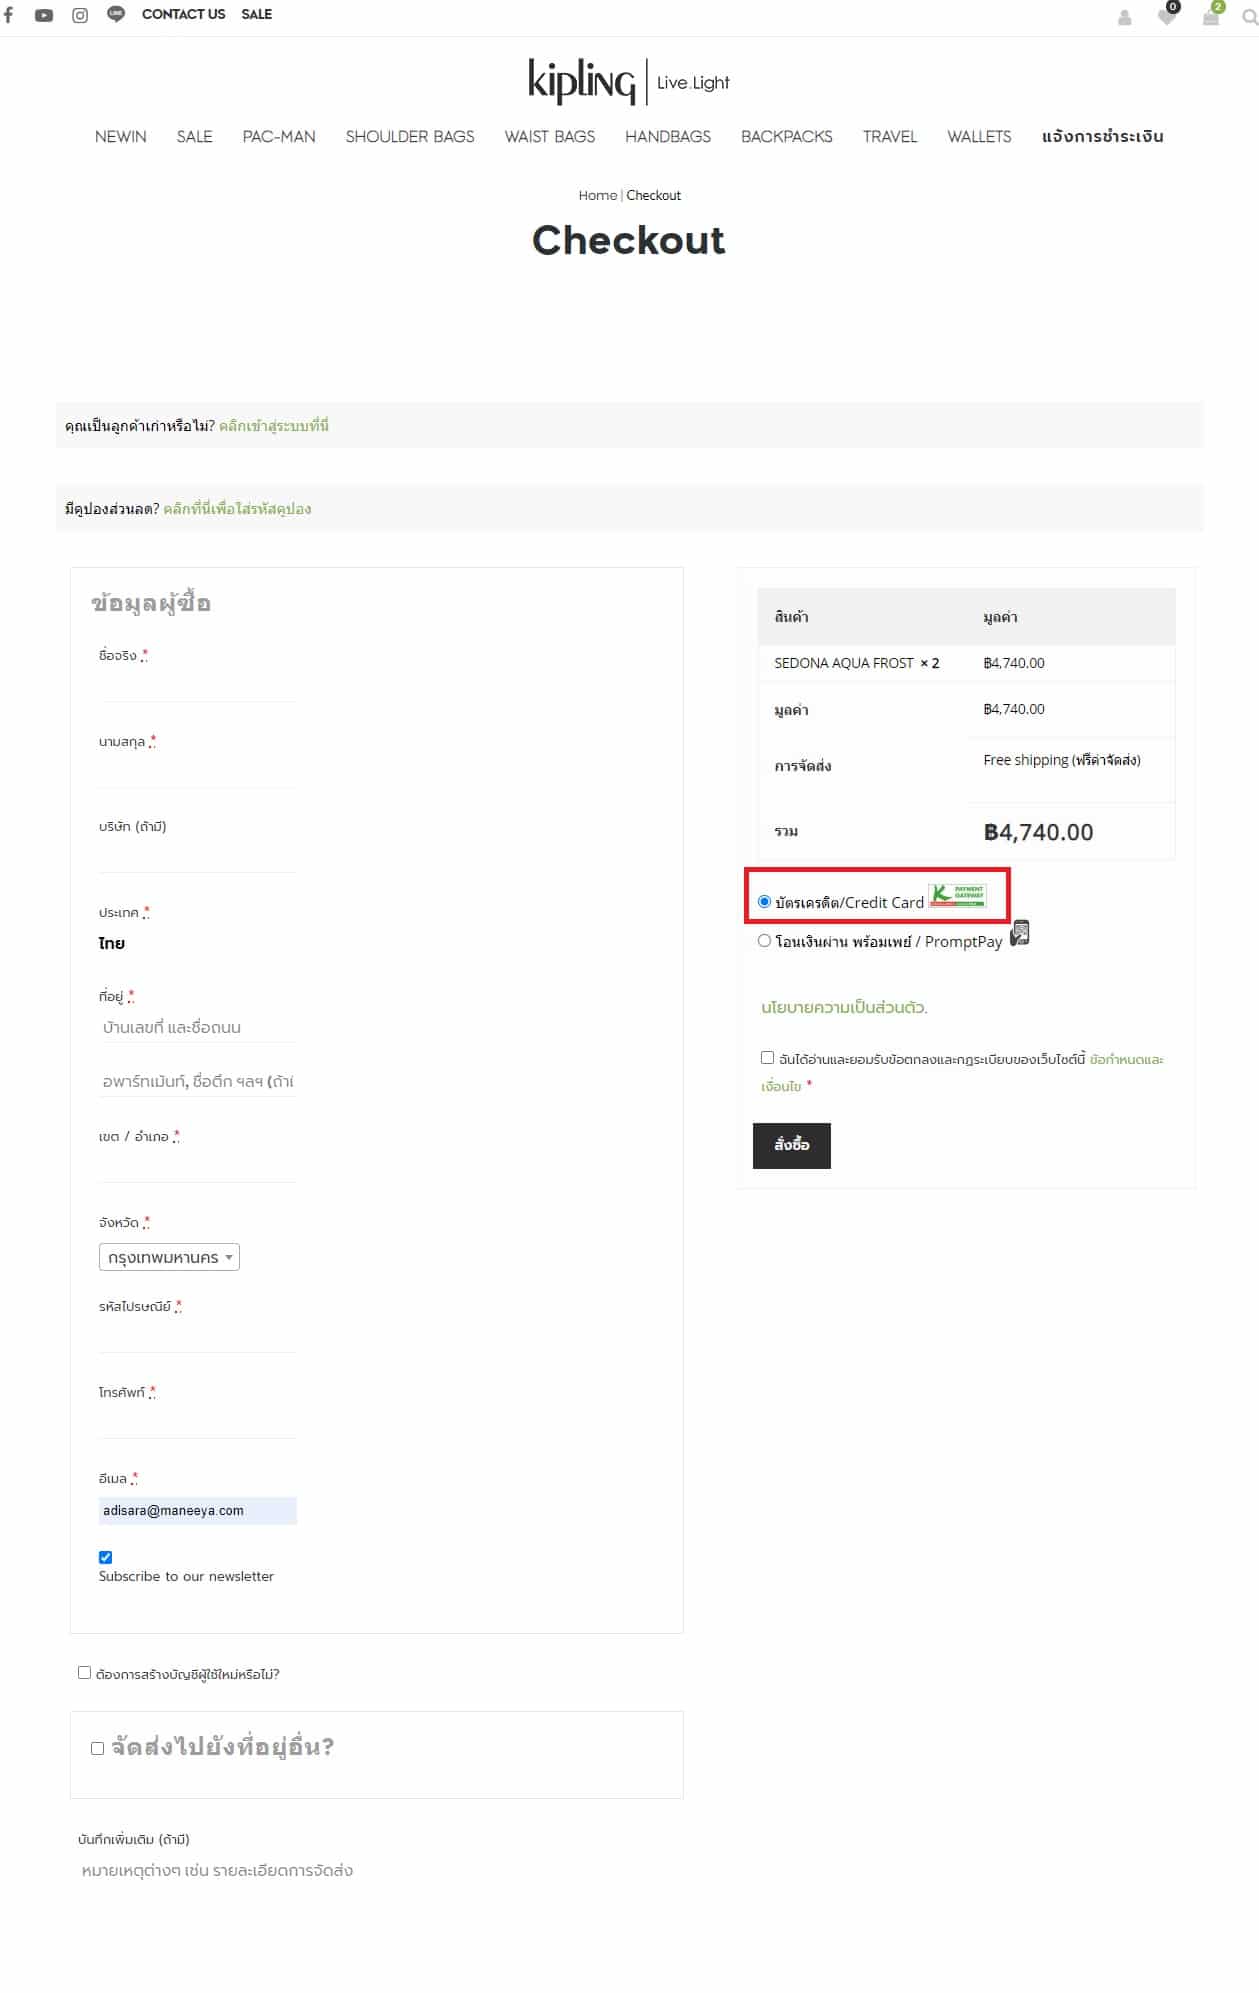Expand the coupon code entry link
Screen dimensions: 1259x1993
coord(237,509)
